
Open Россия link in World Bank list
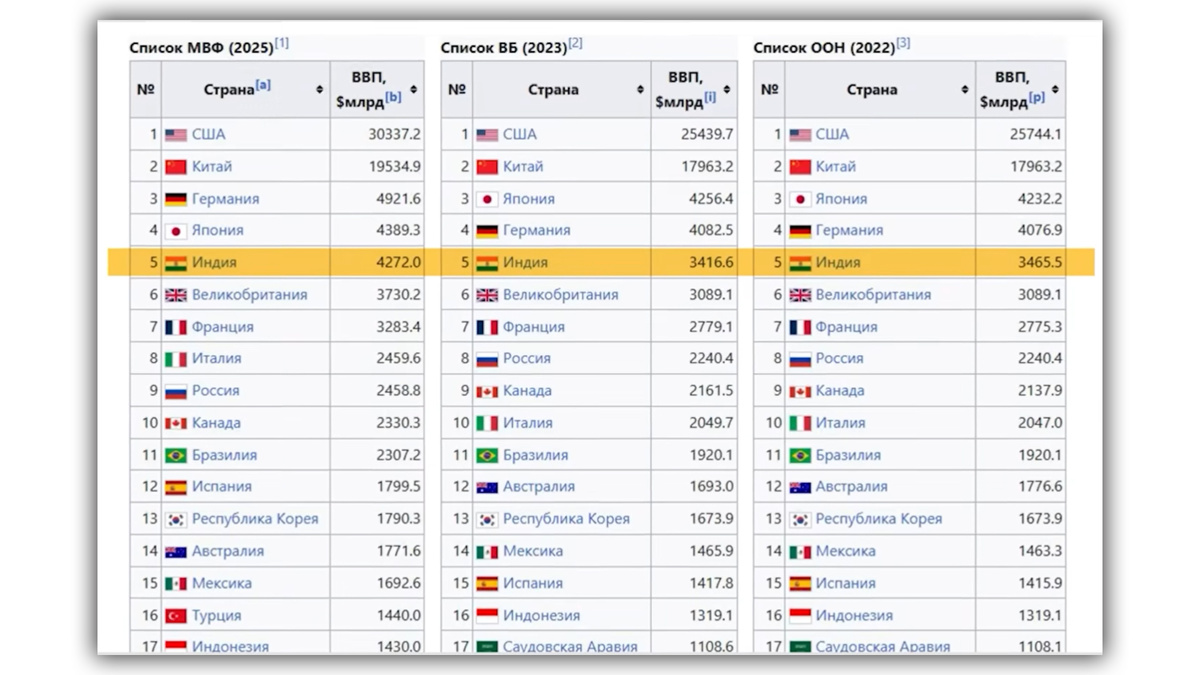527,358
